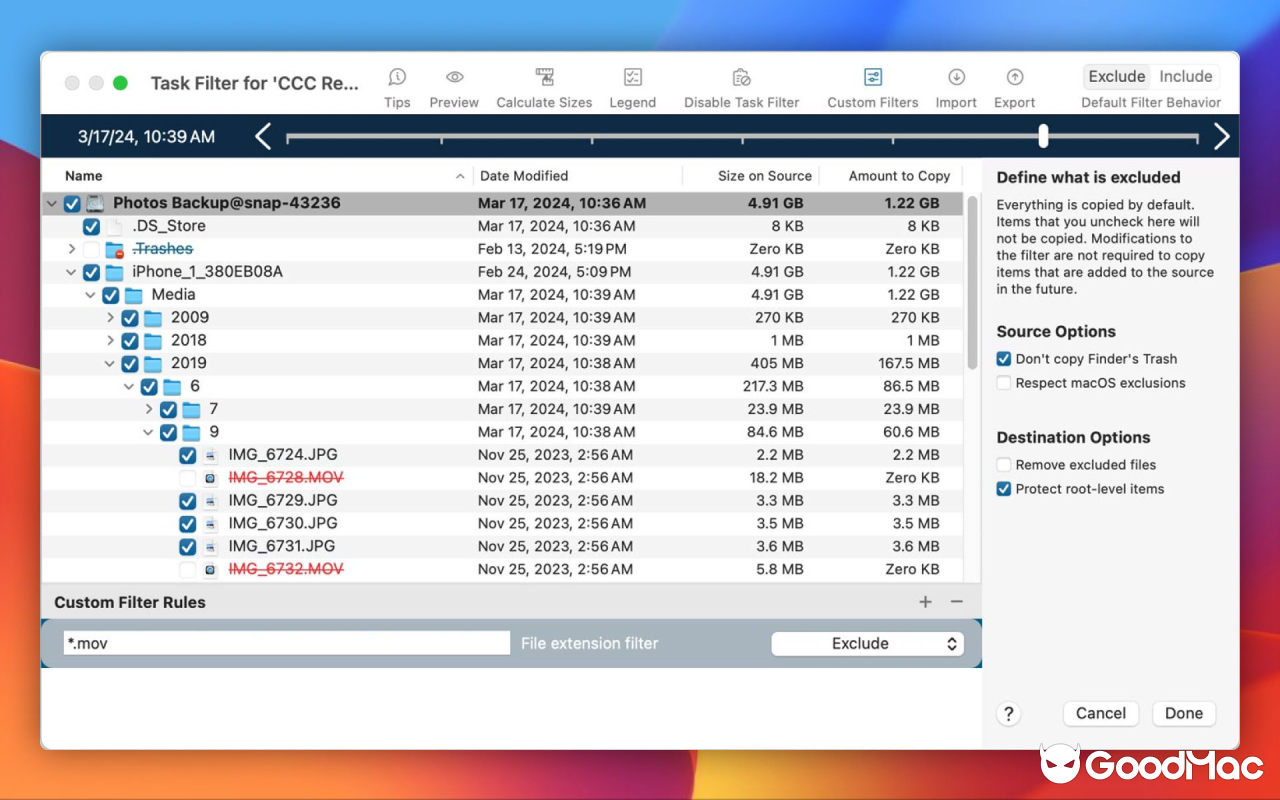Click inside the *.mov filter text field
This screenshot has height=800, width=1280.
click(x=286, y=643)
